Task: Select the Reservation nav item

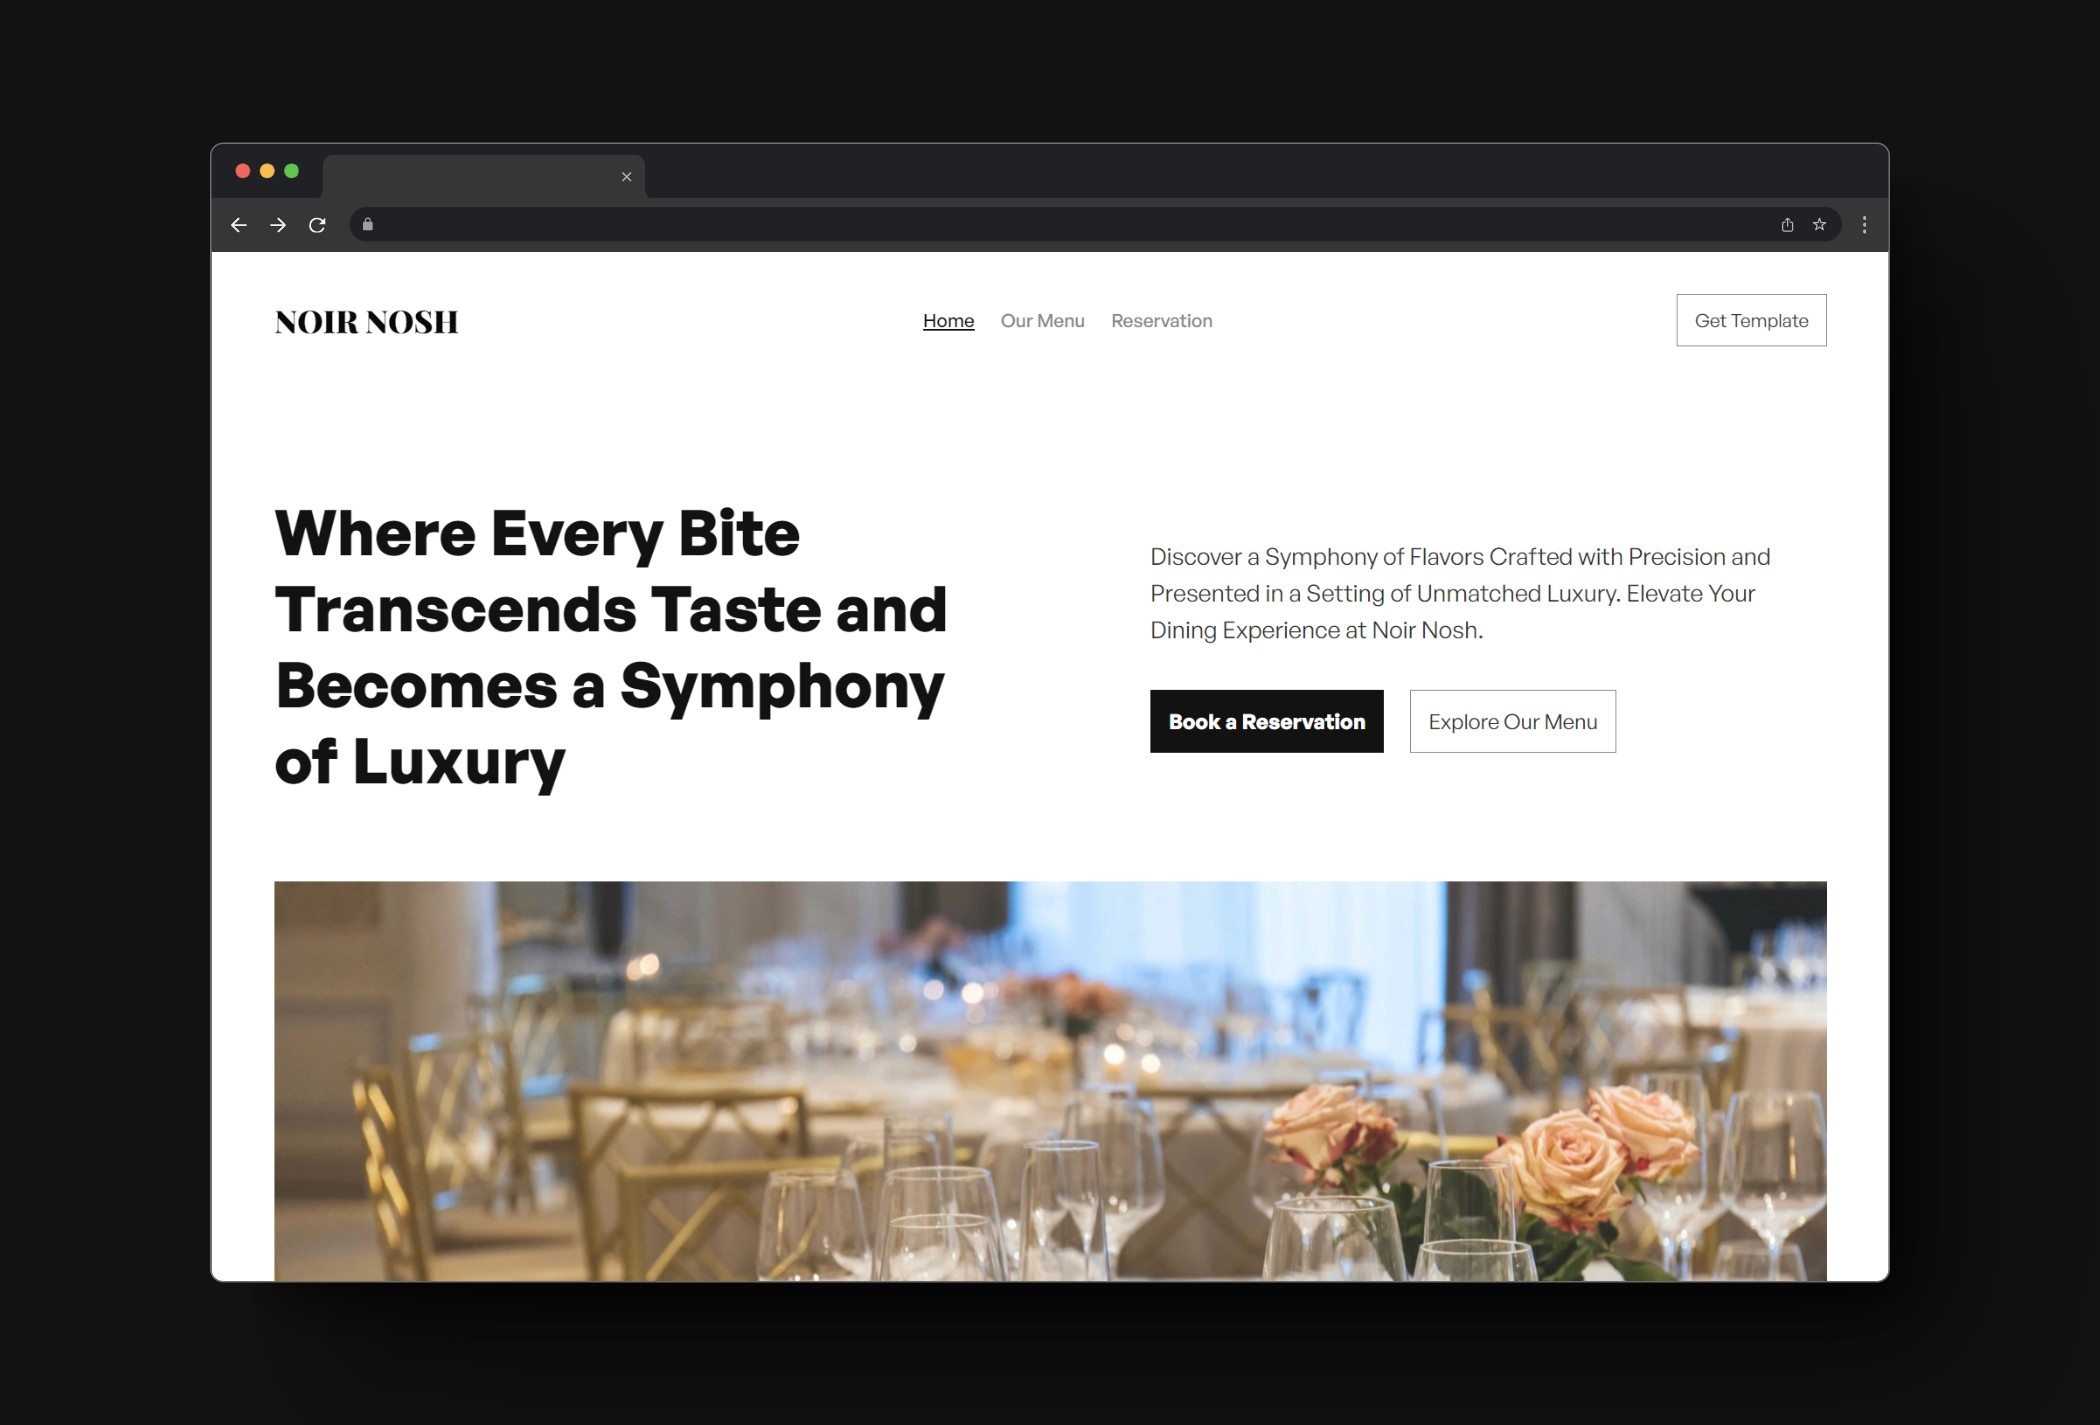Action: point(1160,320)
